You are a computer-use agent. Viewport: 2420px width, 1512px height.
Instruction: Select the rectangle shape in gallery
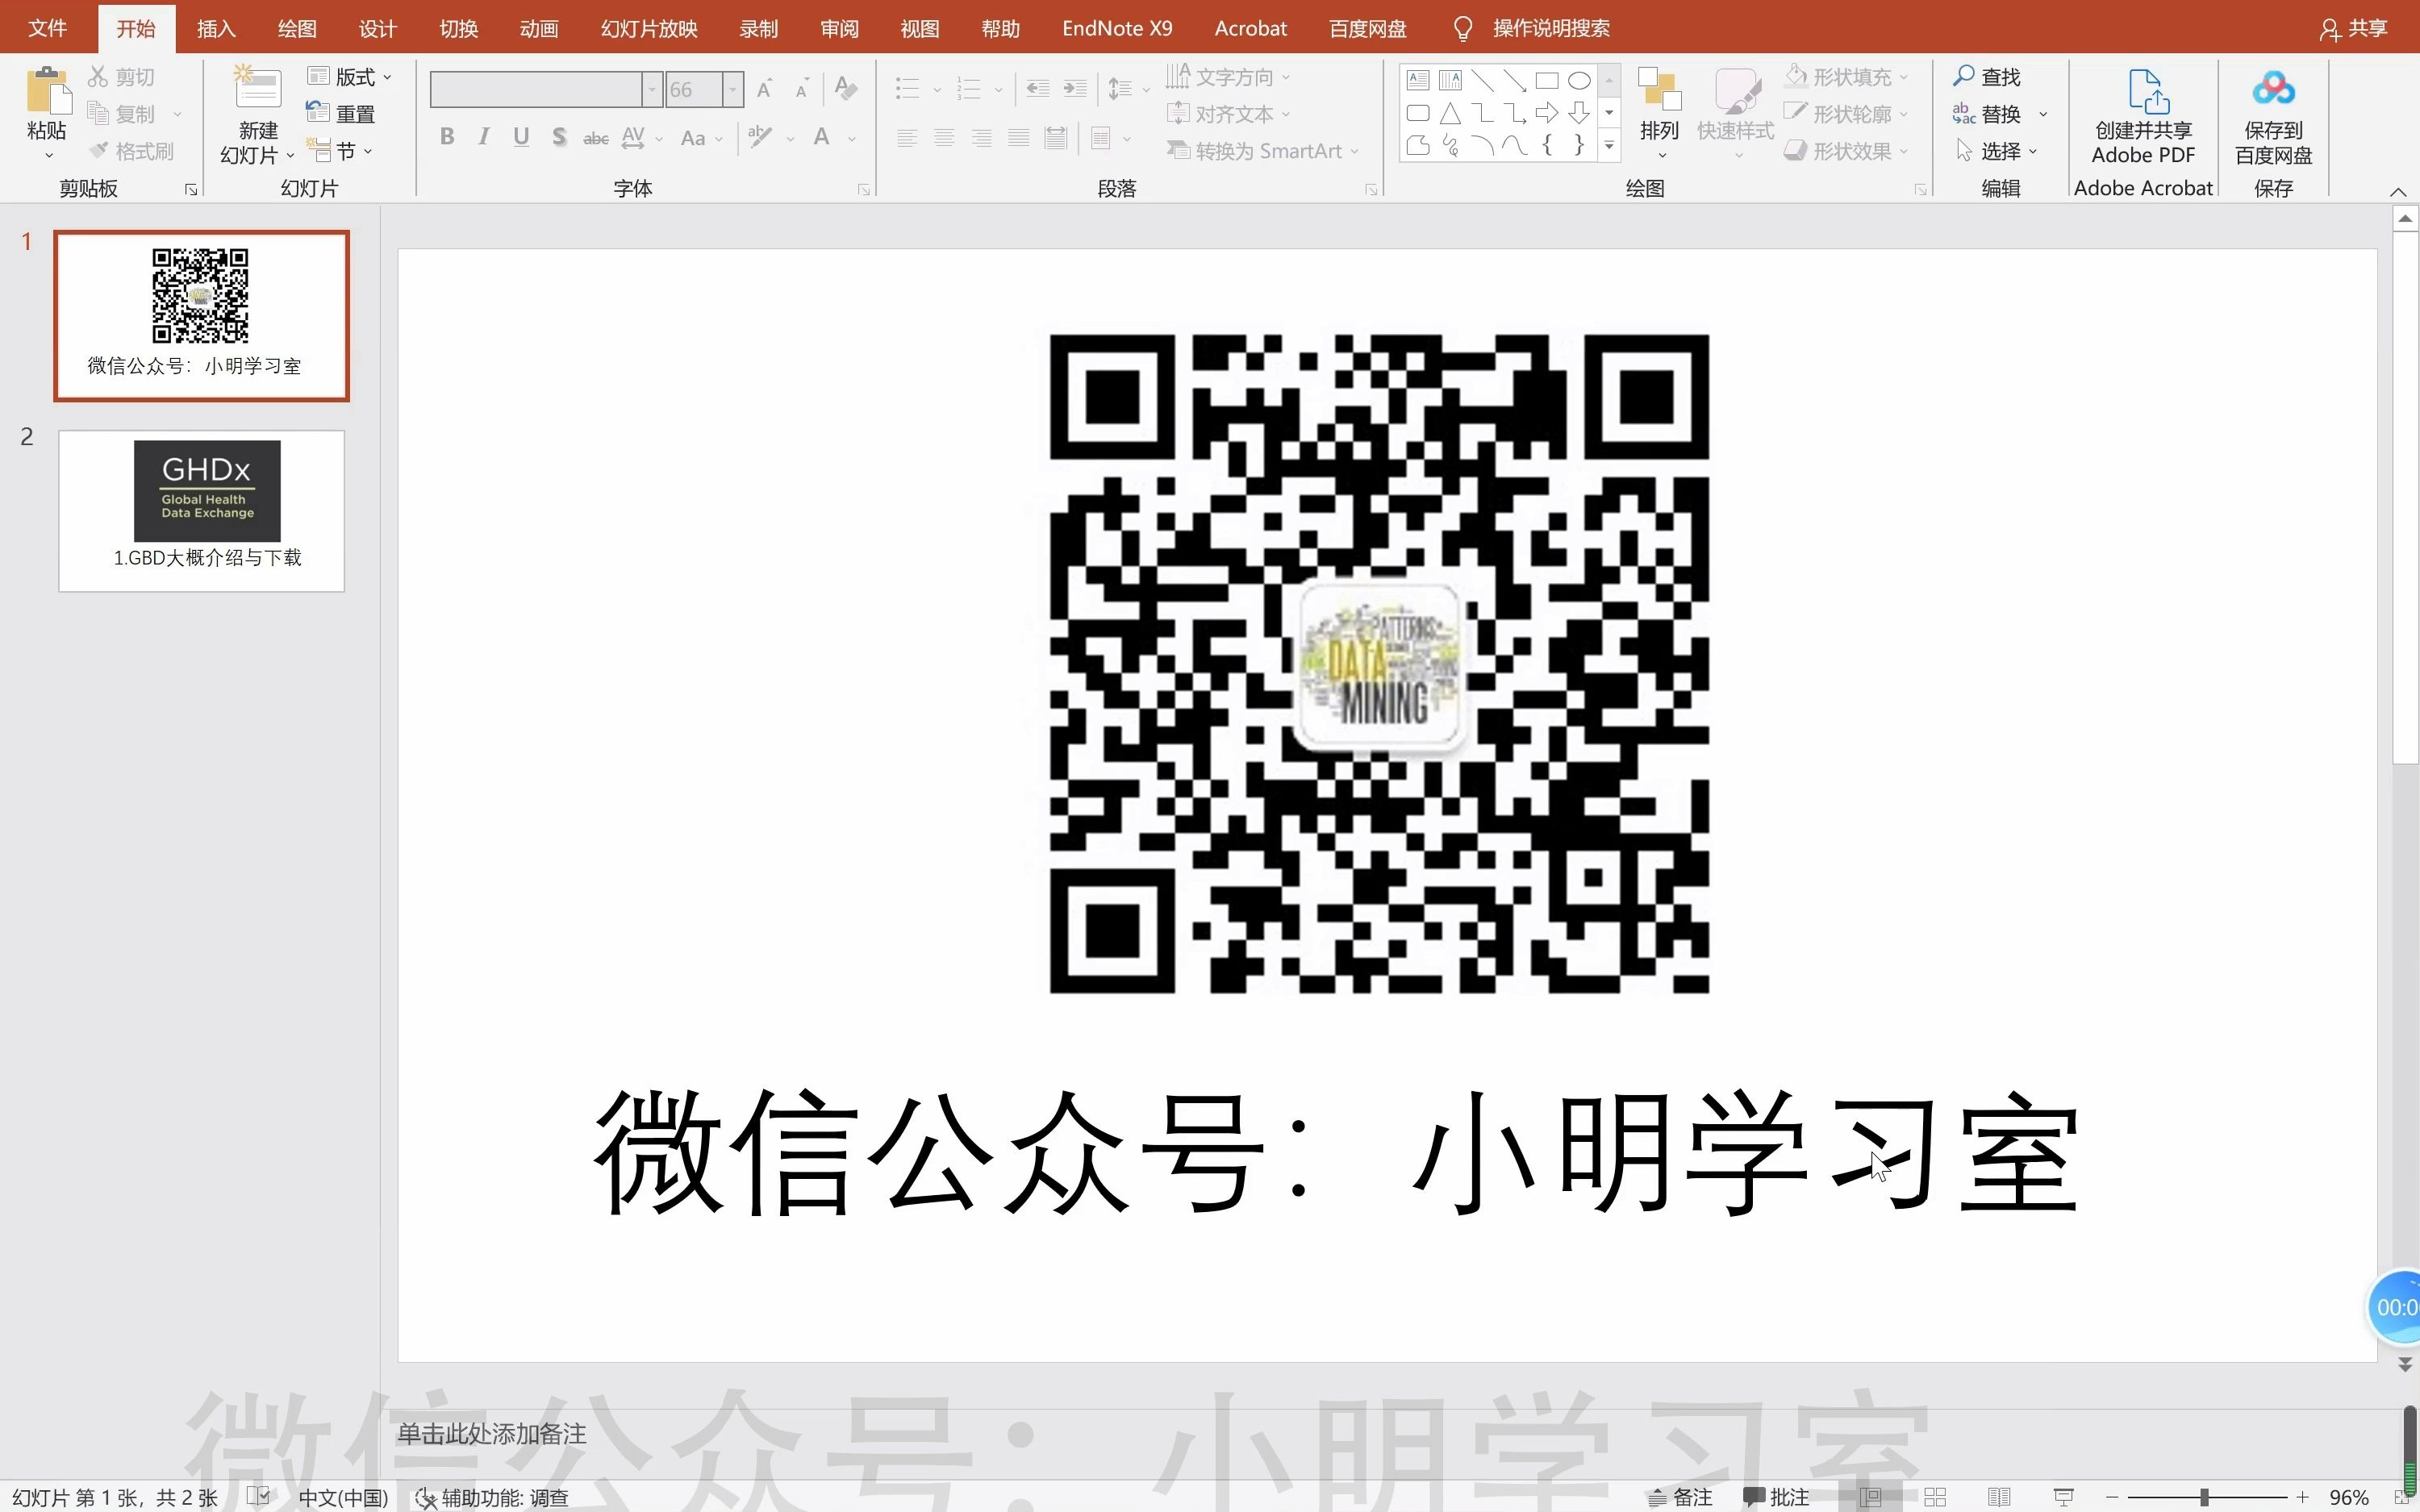click(x=1547, y=80)
